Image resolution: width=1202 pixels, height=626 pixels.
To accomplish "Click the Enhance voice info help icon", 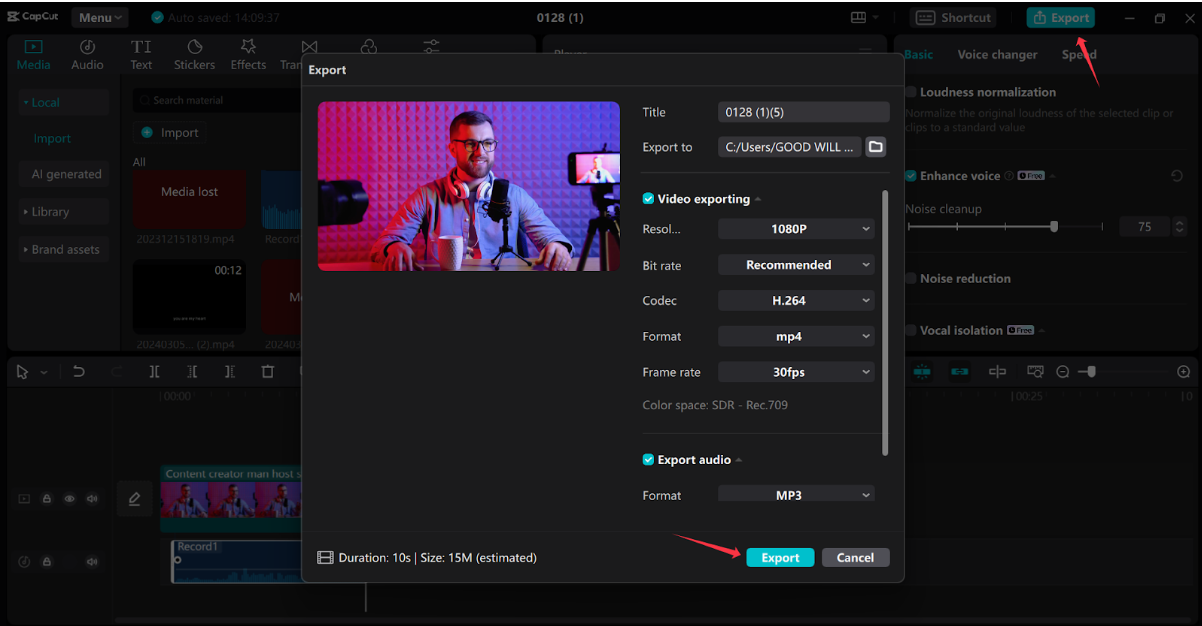I will pyautogui.click(x=1009, y=176).
